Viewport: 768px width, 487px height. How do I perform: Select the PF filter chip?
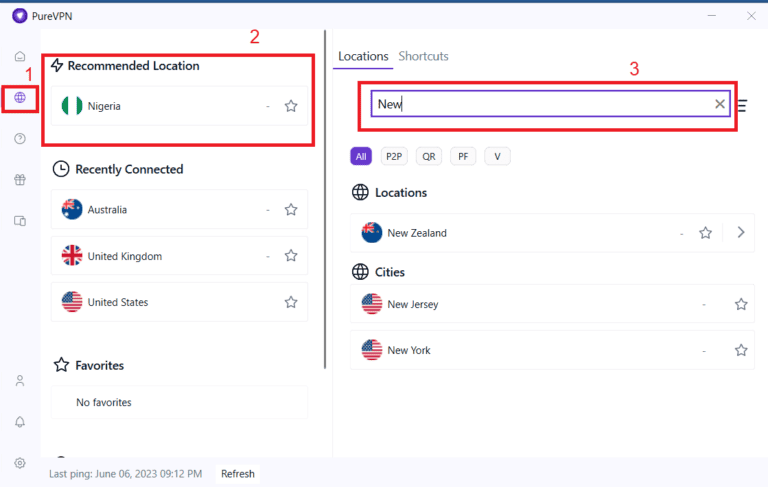pos(463,156)
